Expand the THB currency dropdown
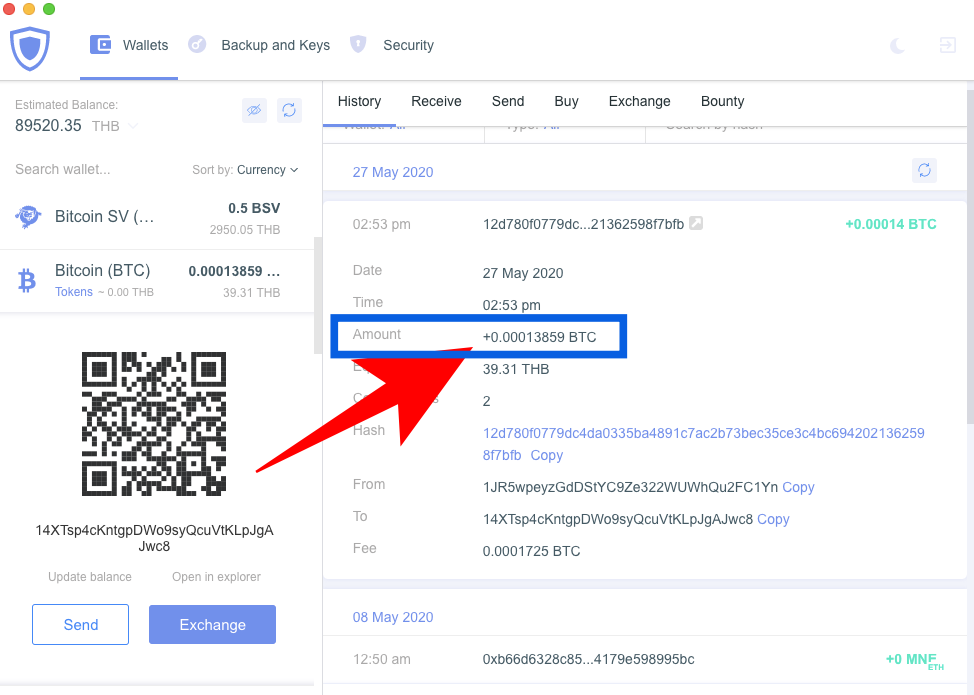This screenshot has width=974, height=695. point(114,126)
